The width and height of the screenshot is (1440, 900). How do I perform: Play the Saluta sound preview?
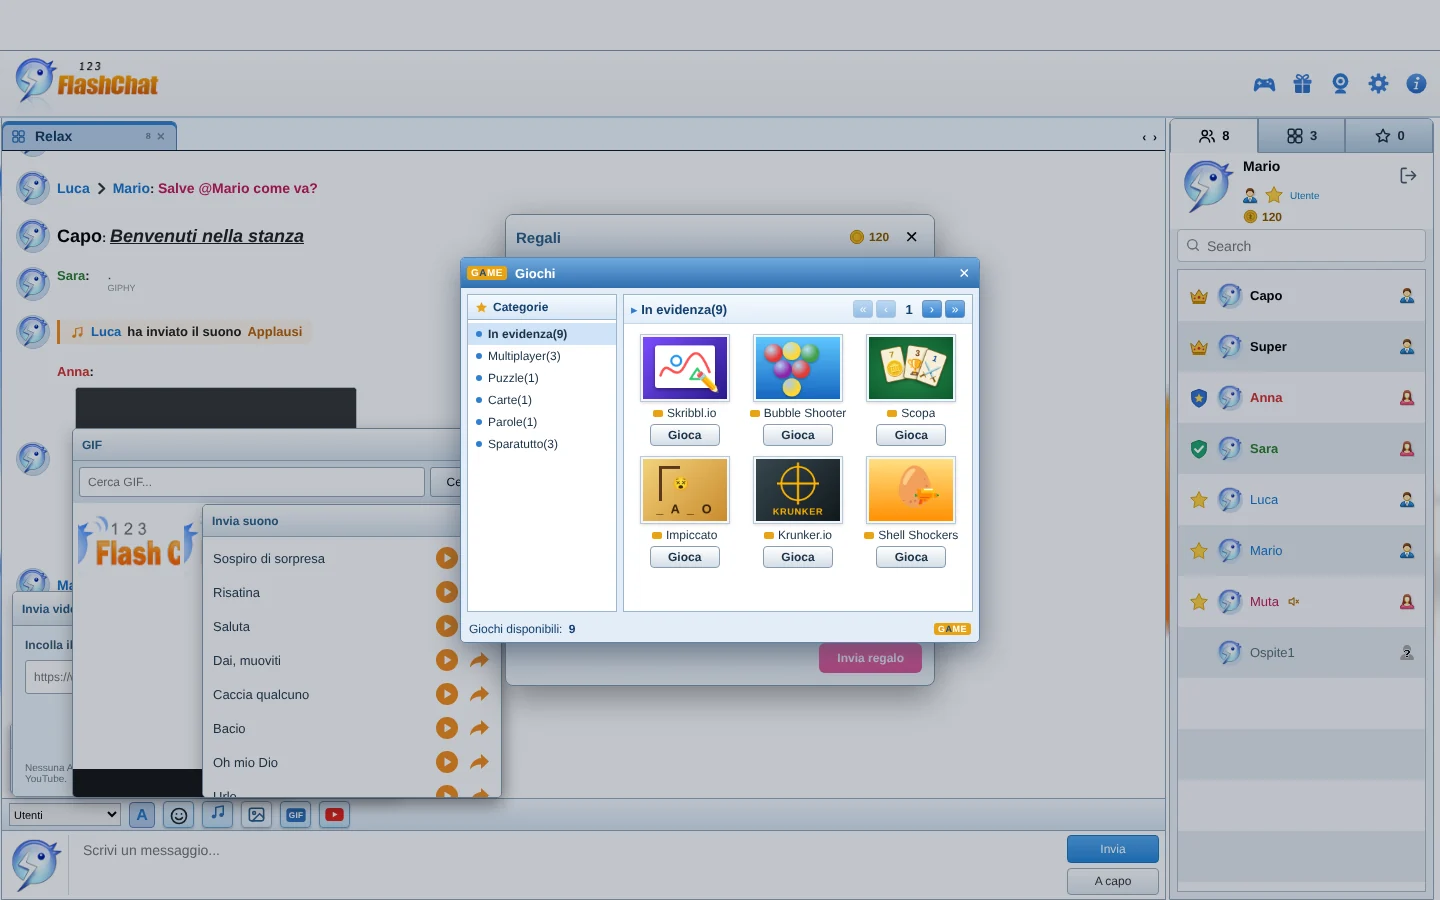[x=447, y=626]
